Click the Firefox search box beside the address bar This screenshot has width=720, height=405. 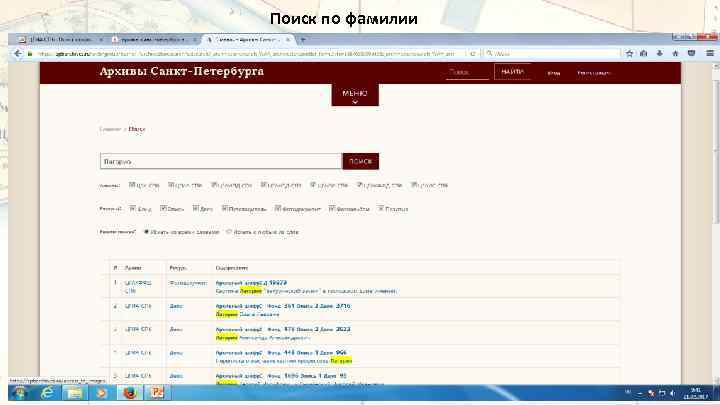(x=553, y=54)
